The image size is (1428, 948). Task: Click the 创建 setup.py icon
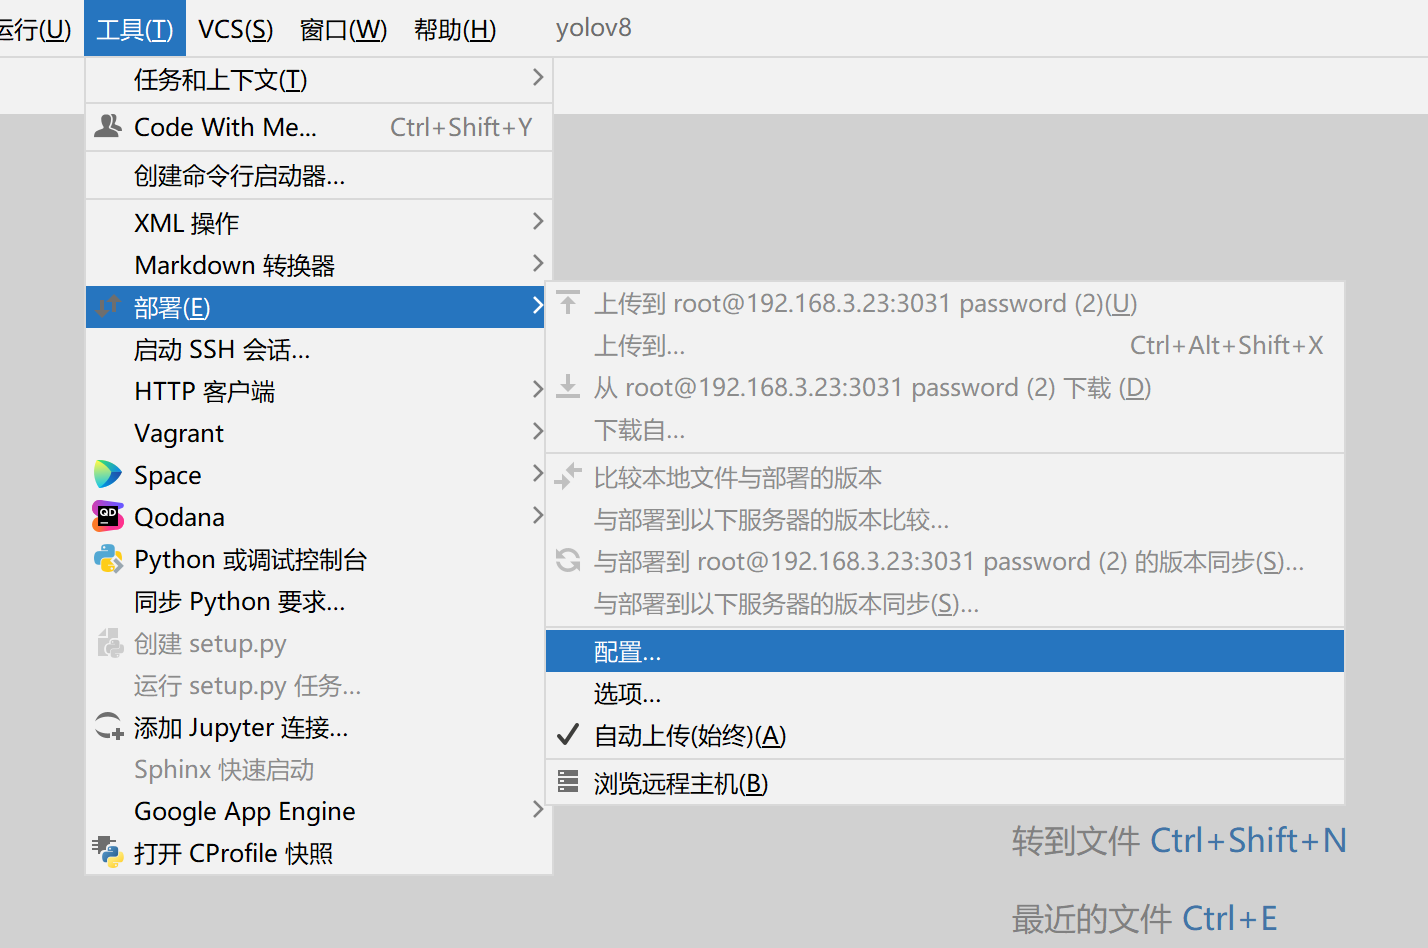coord(108,643)
